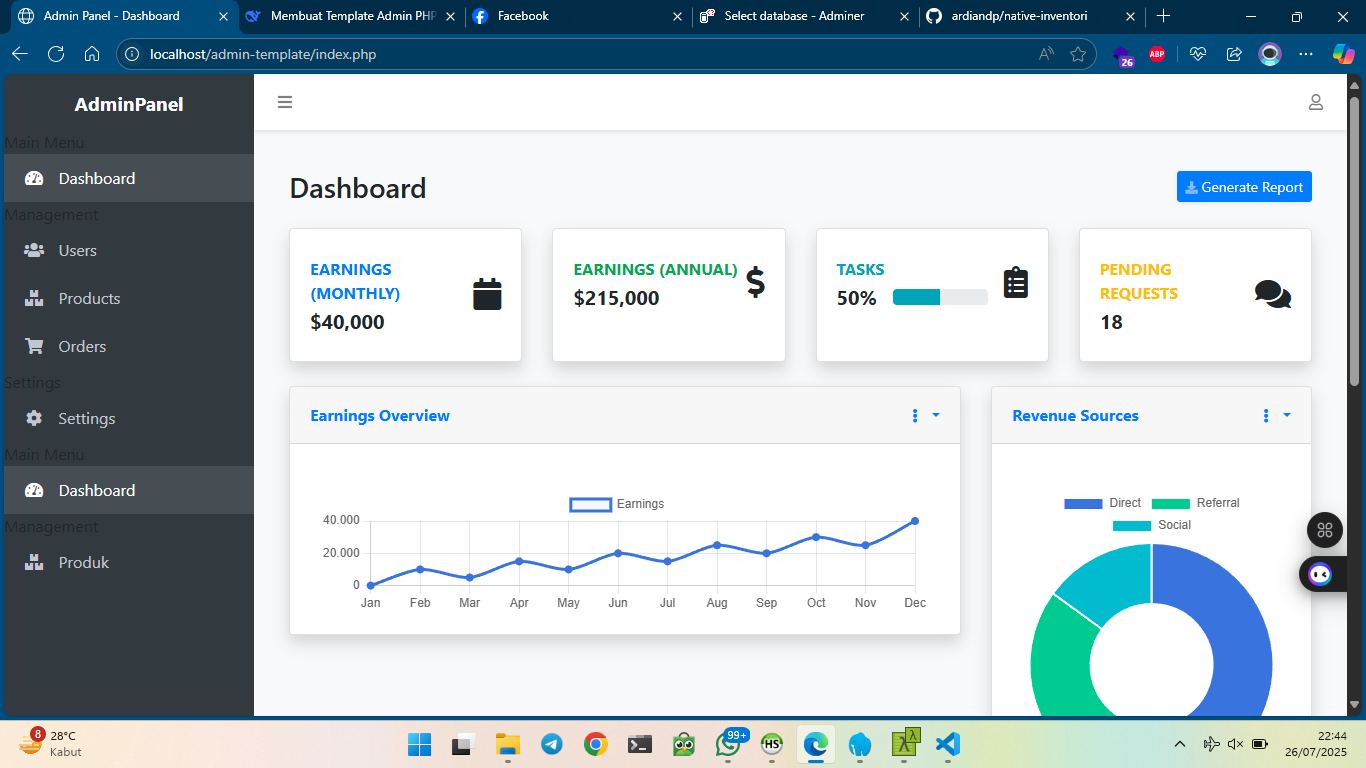
Task: Click the Generate Report button
Action: point(1244,187)
